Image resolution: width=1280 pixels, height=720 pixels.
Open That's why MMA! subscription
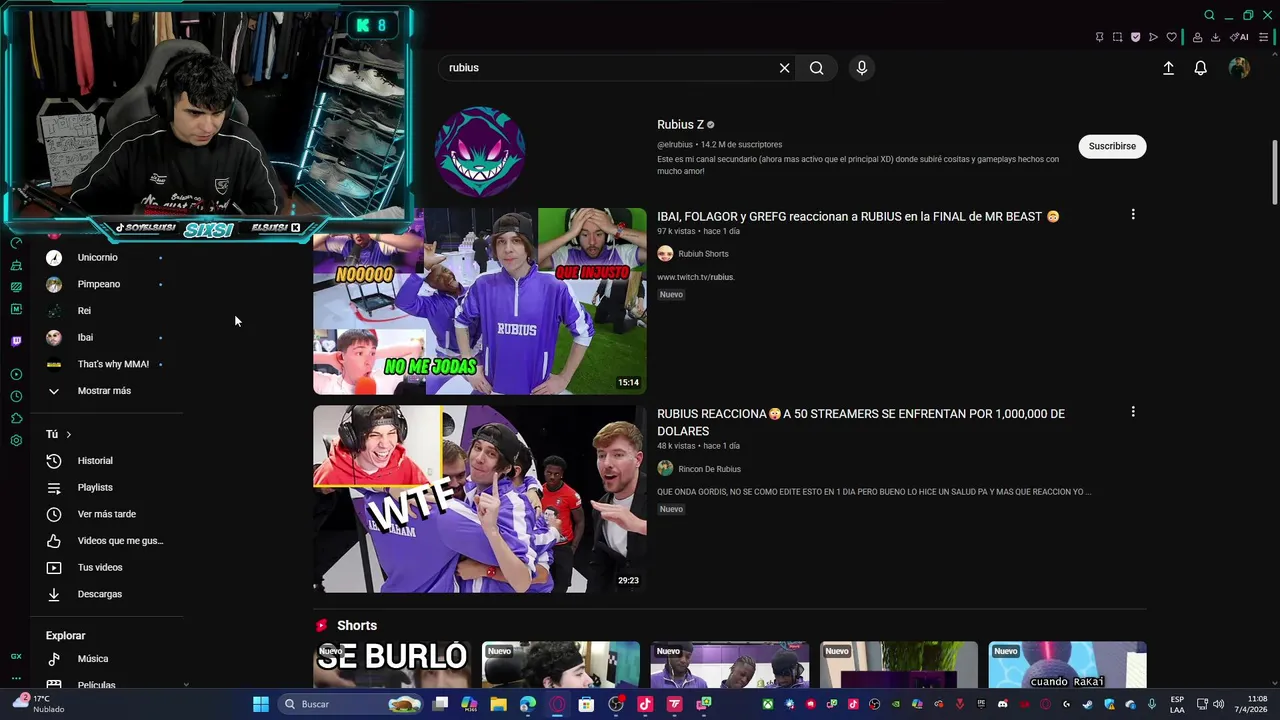point(106,364)
